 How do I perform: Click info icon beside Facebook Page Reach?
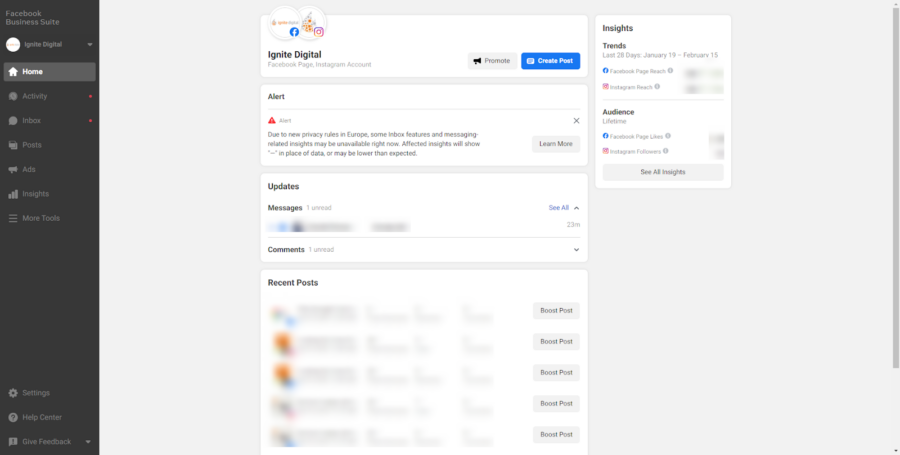(670, 71)
